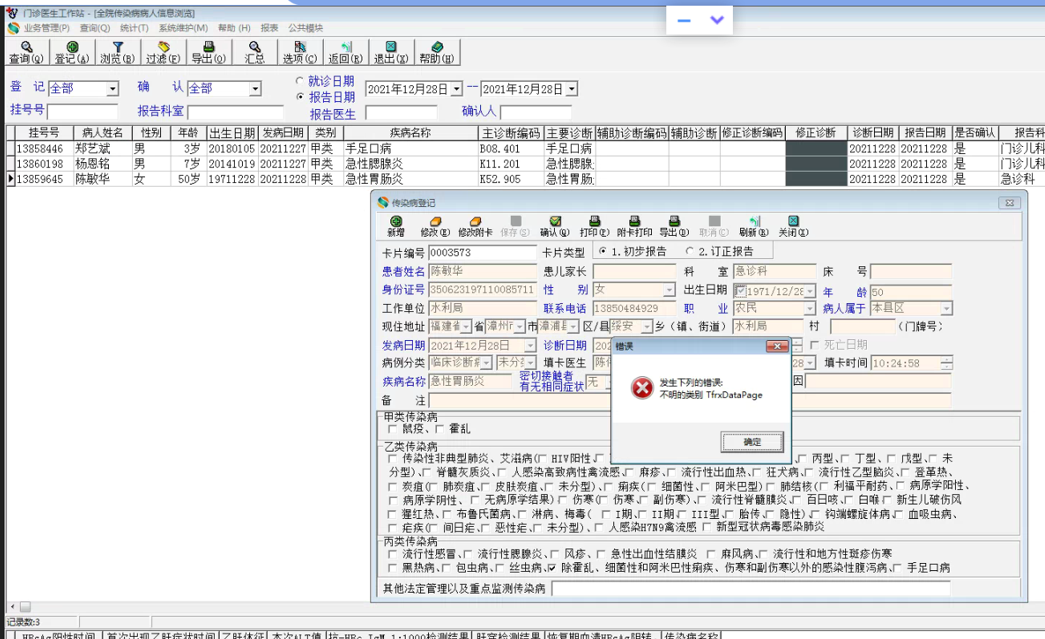Open the 确认 dropdown filter

point(255,89)
